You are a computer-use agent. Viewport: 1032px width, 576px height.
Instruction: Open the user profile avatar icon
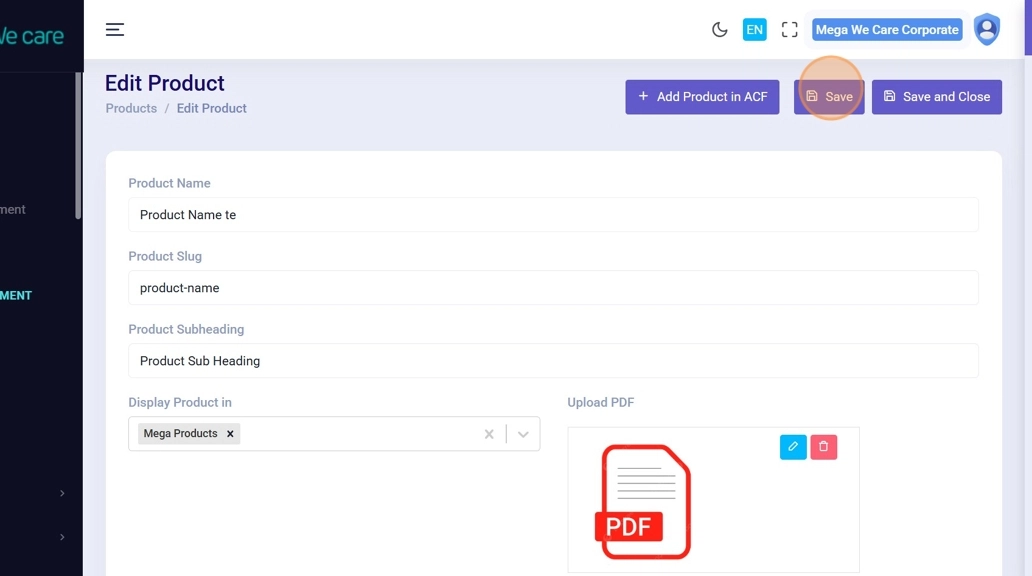pos(986,30)
